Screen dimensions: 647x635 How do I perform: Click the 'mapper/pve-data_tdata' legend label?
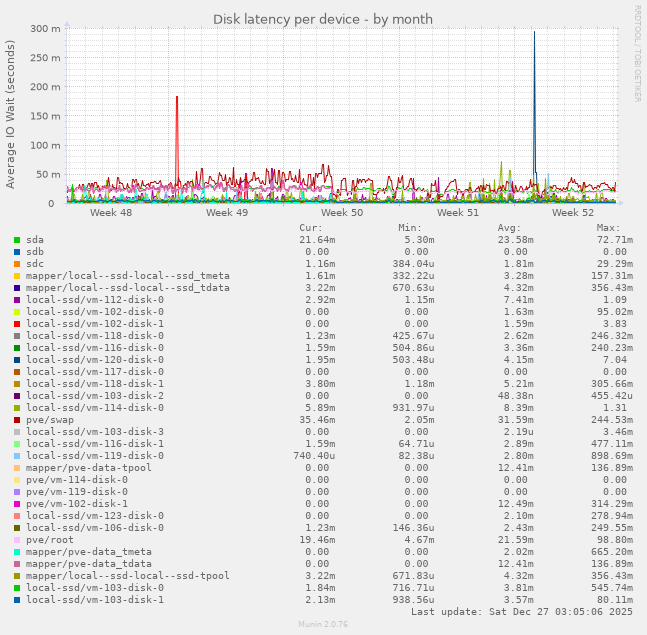click(x=89, y=564)
